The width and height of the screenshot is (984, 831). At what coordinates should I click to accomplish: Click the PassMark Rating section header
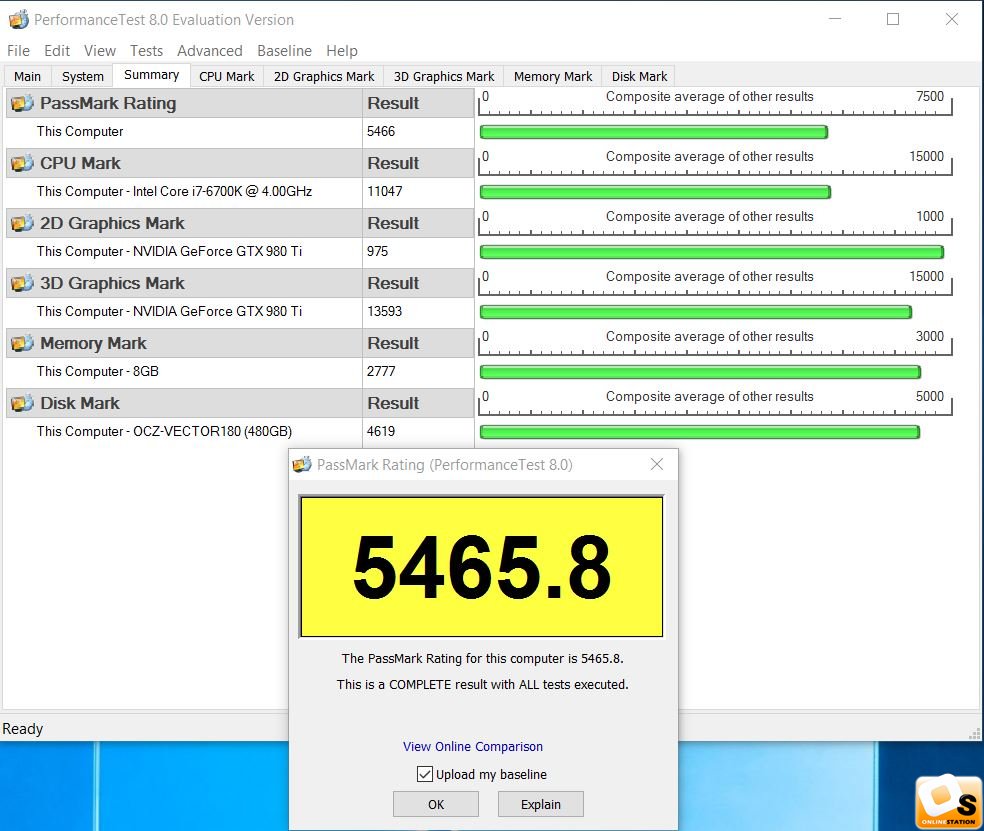pos(184,103)
